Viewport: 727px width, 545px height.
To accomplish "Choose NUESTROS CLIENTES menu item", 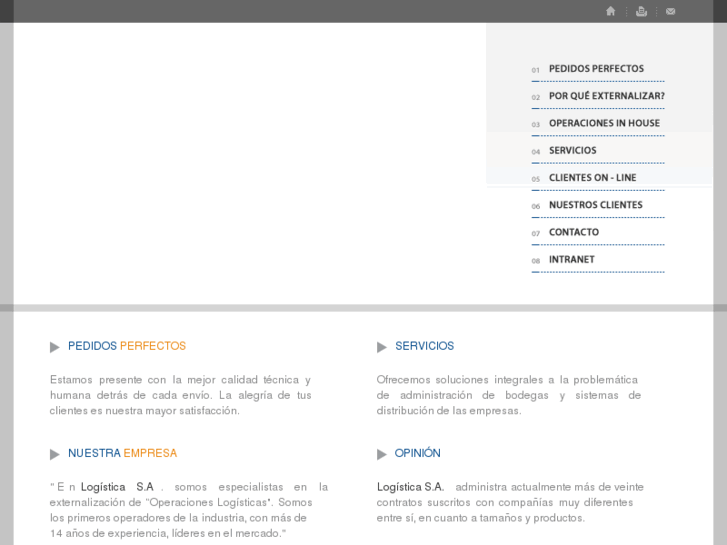I will 596,205.
